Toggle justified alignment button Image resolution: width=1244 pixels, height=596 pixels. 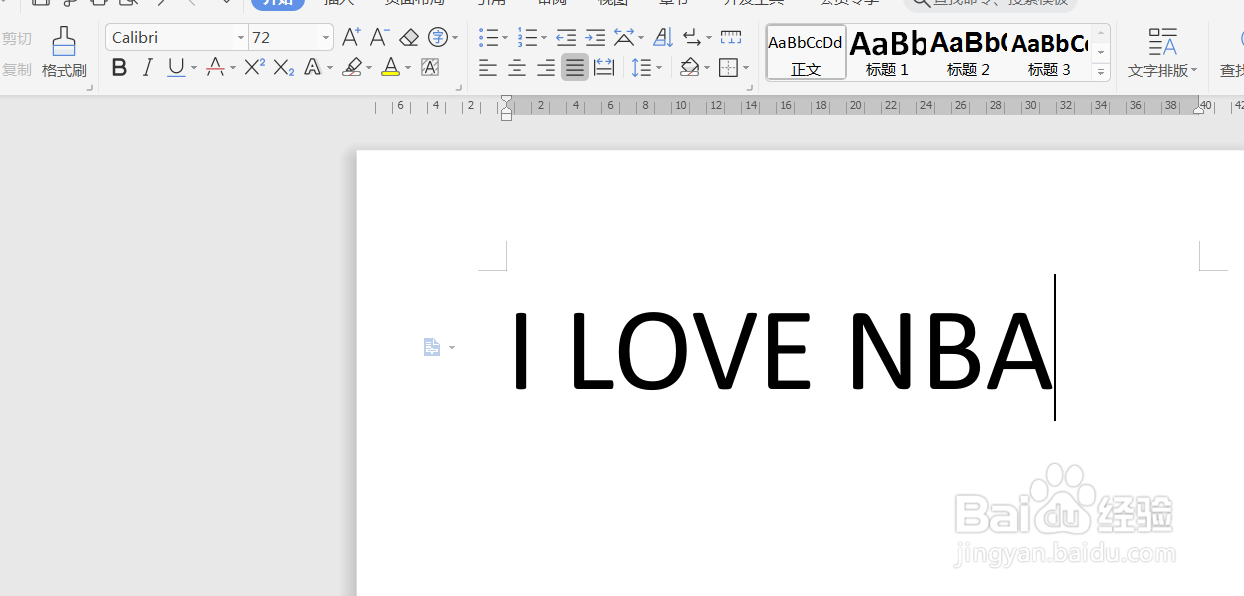click(x=575, y=68)
